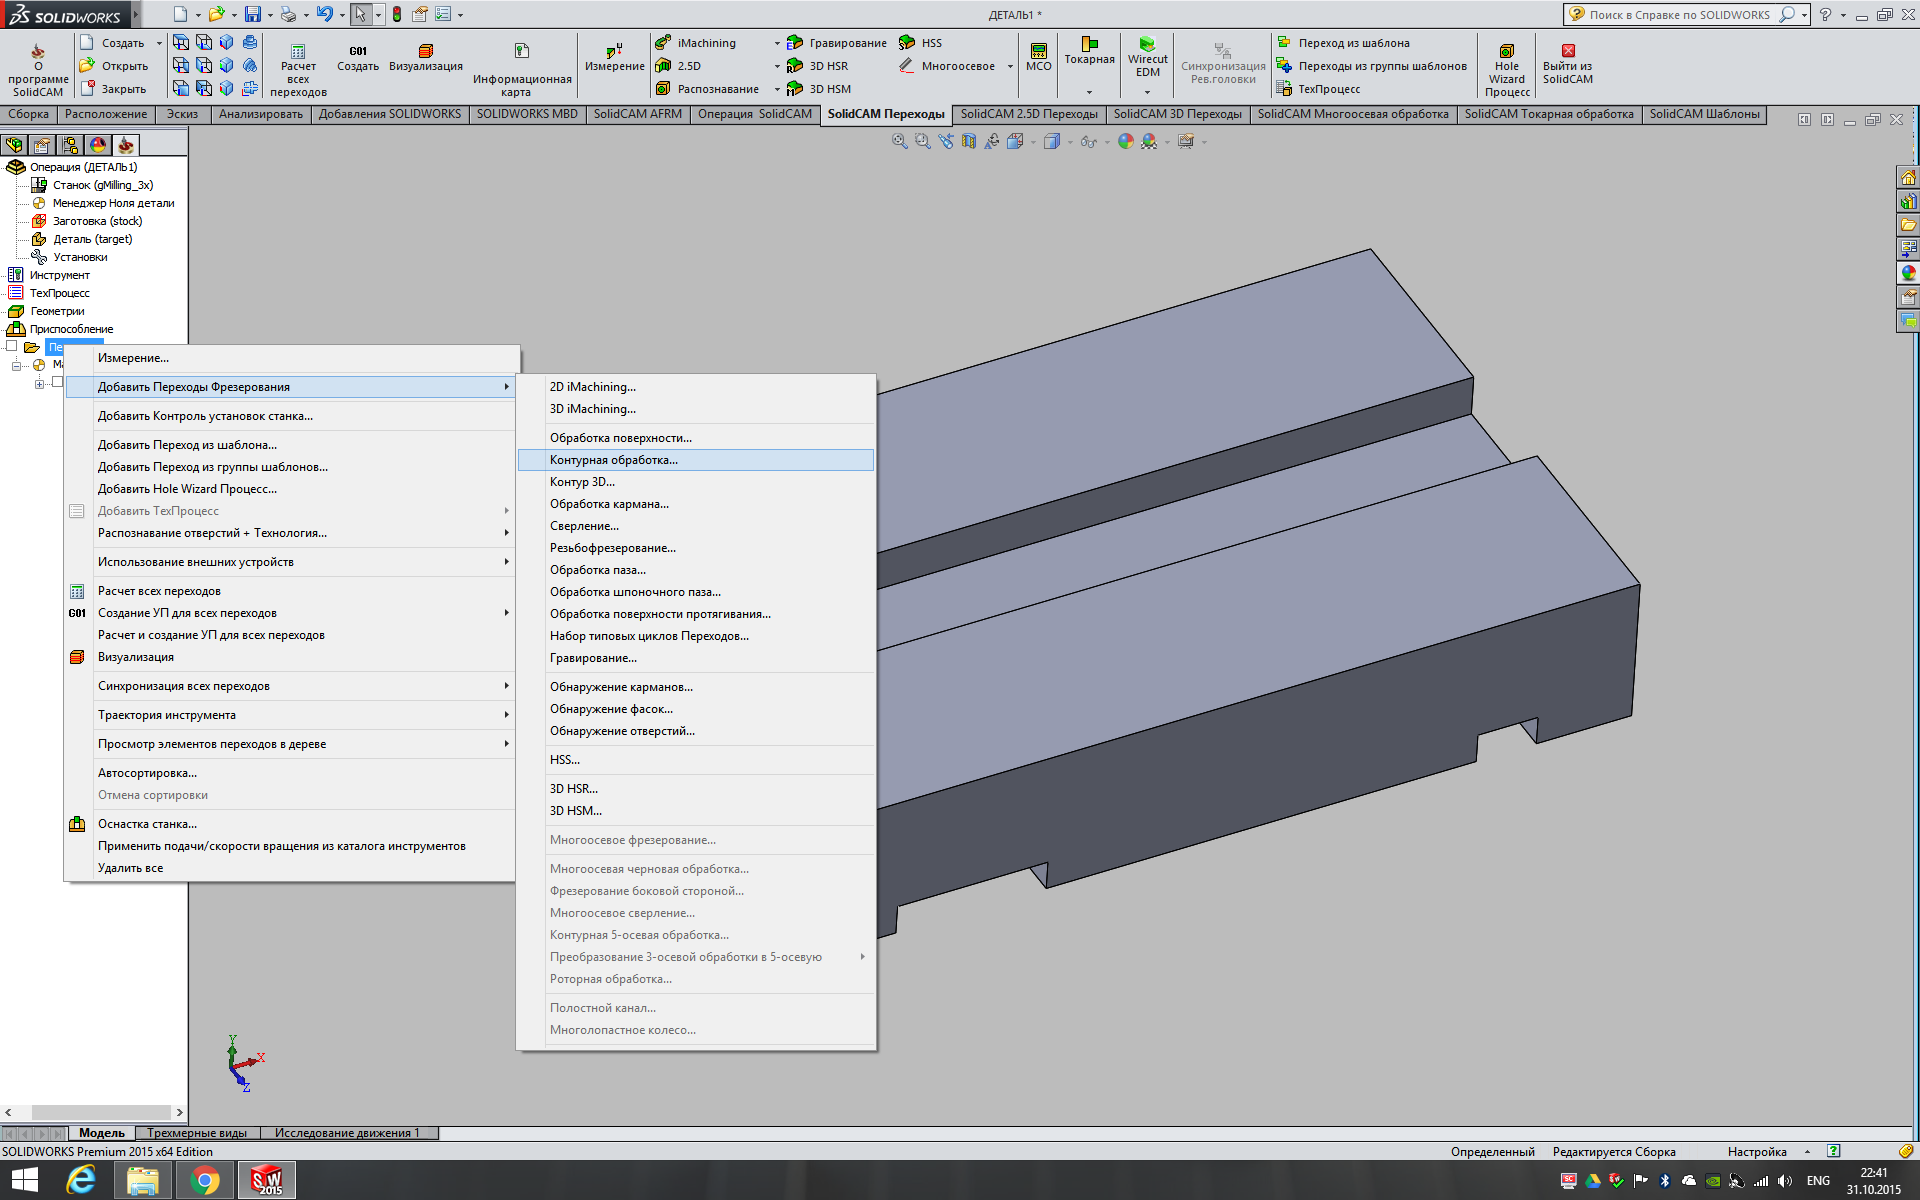1920x1200 pixels.
Task: Collapse the coordinate system tree node
Action: click(x=16, y=365)
